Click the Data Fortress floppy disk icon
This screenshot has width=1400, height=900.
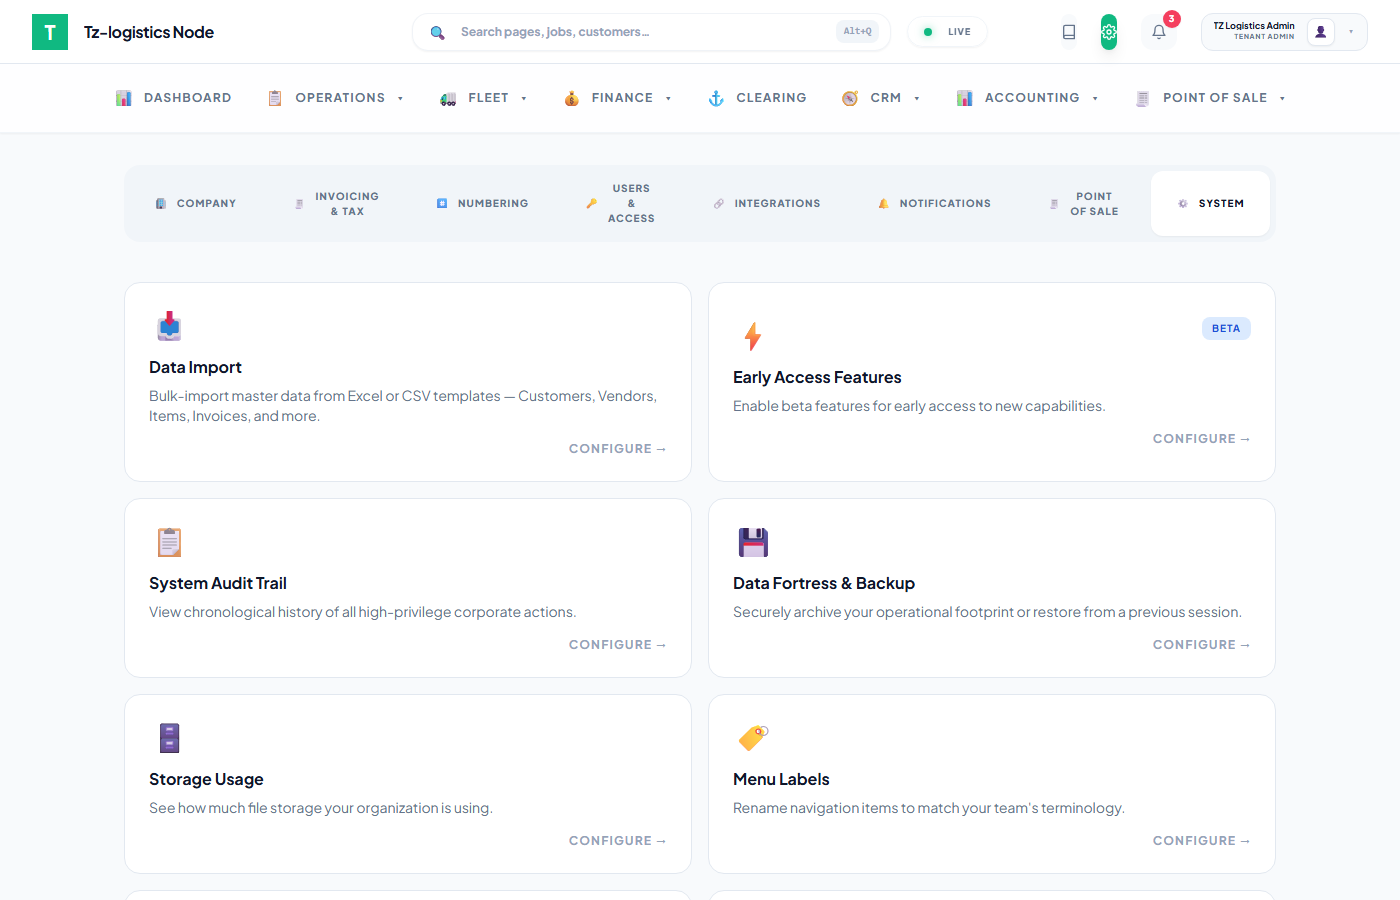tap(753, 542)
